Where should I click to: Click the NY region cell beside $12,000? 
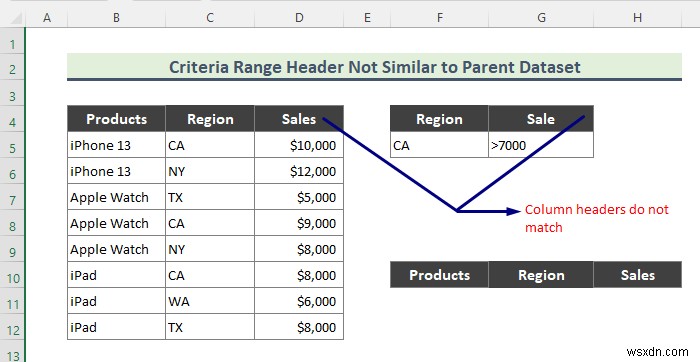click(x=210, y=171)
